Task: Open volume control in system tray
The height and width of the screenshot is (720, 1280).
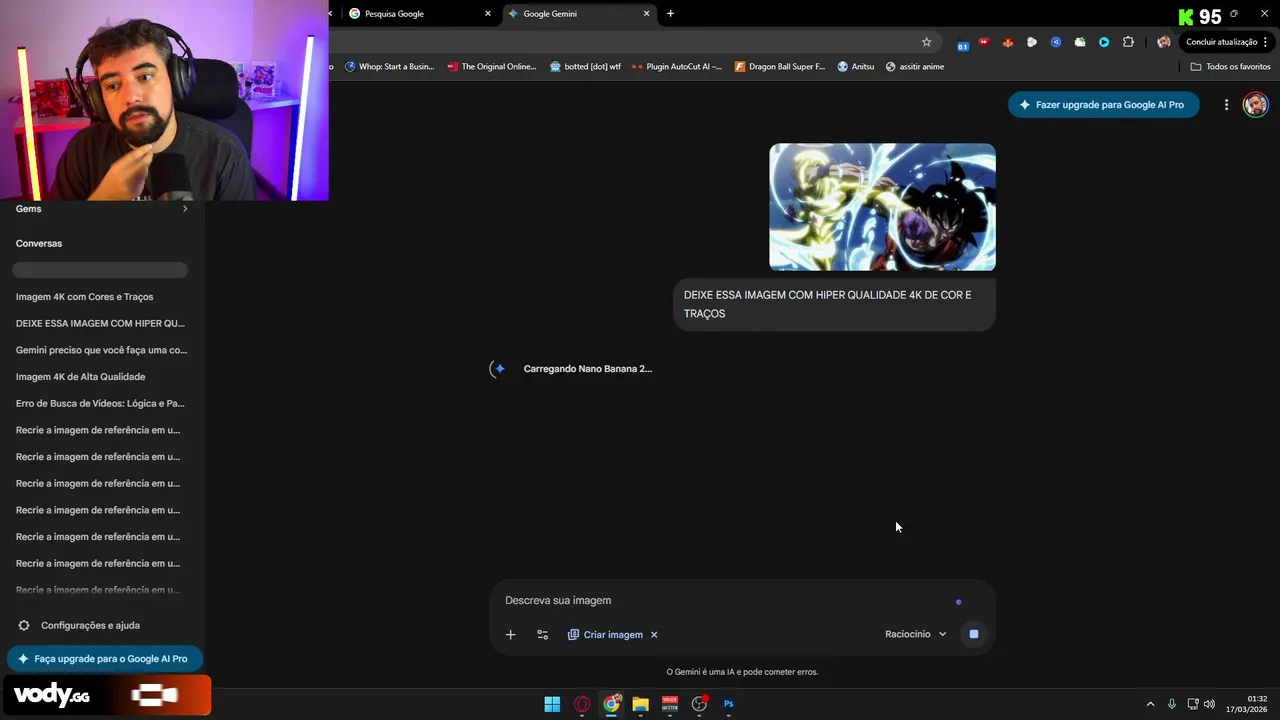Action: click(x=1209, y=704)
